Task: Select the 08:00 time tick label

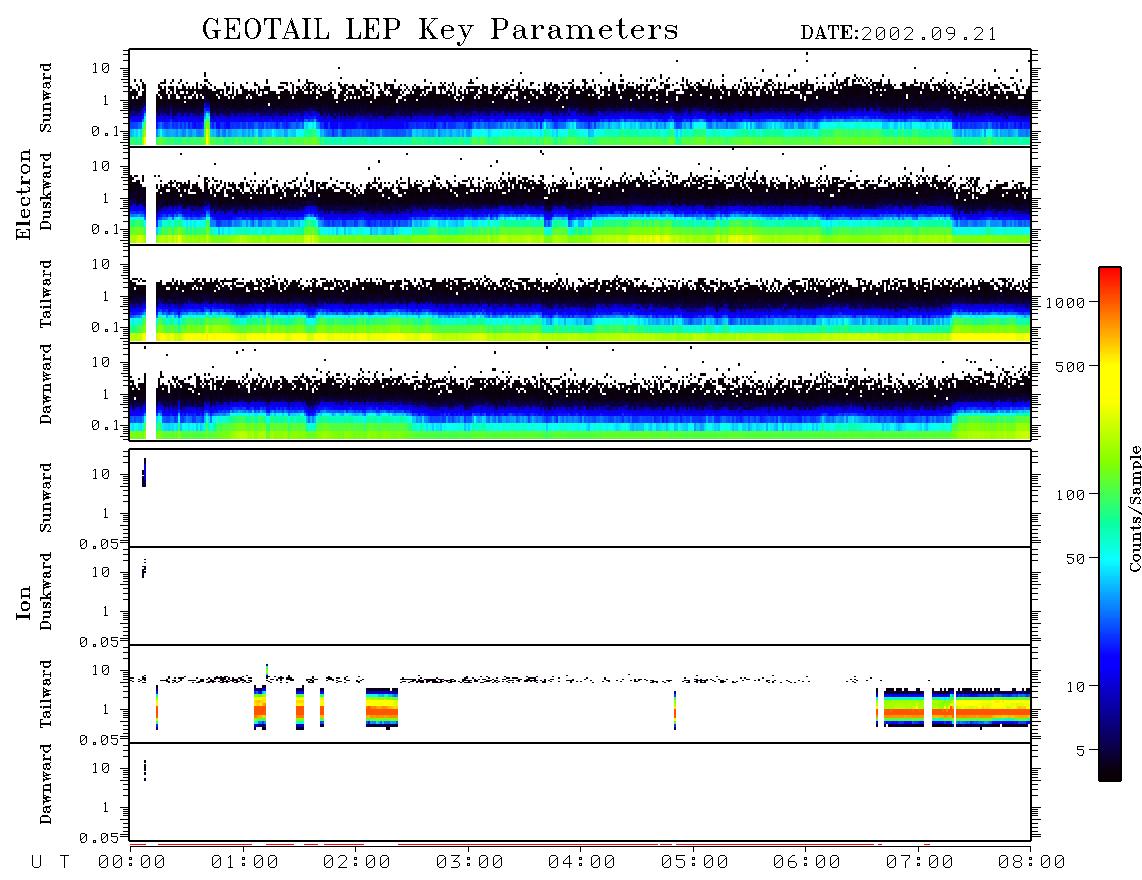Action: click(x=1032, y=863)
